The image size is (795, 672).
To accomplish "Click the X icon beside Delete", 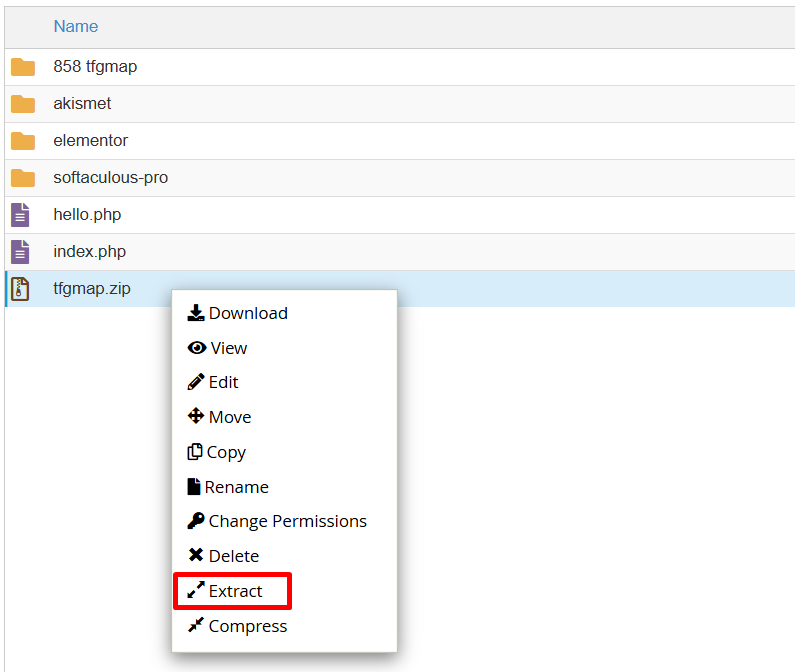I will tap(196, 555).
